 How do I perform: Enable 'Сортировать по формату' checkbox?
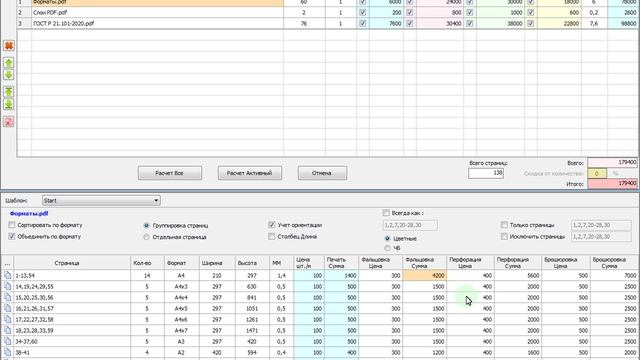(12, 225)
